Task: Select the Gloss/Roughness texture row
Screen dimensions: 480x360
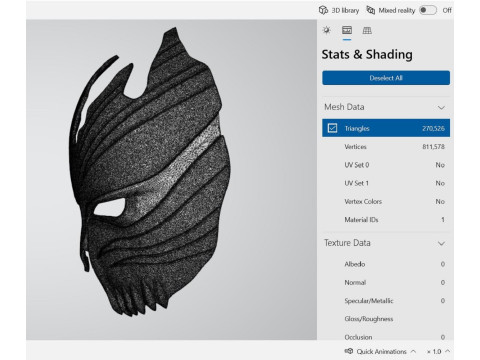Action: pos(386,319)
